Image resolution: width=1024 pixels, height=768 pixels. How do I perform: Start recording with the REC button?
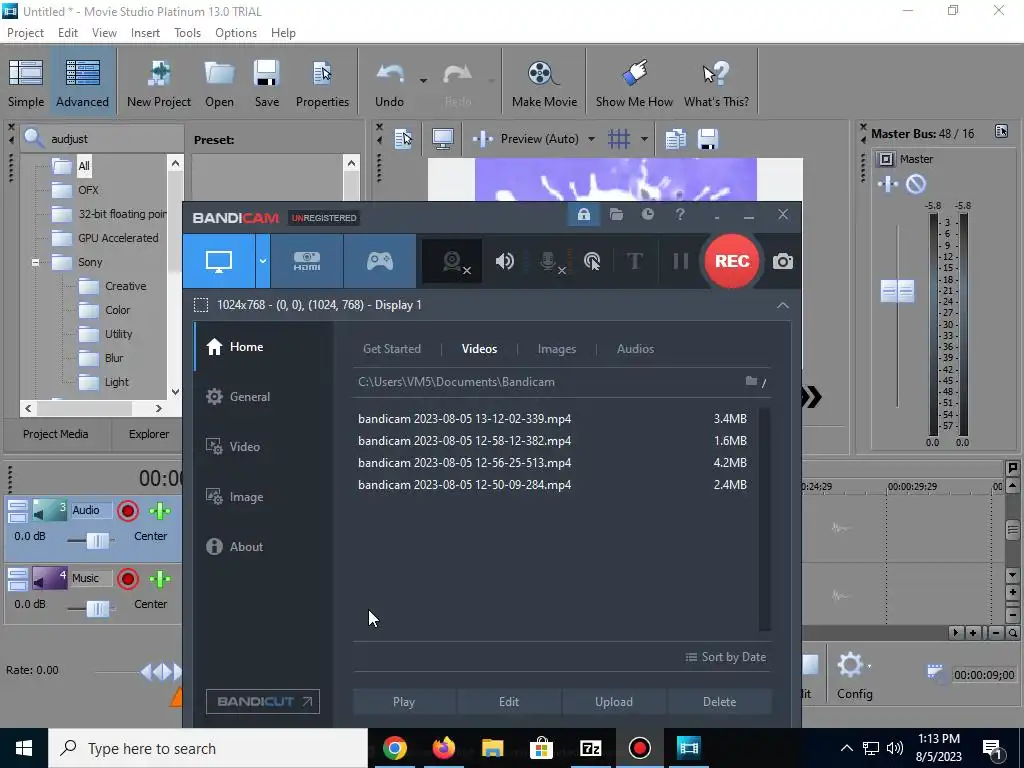pyautogui.click(x=732, y=261)
